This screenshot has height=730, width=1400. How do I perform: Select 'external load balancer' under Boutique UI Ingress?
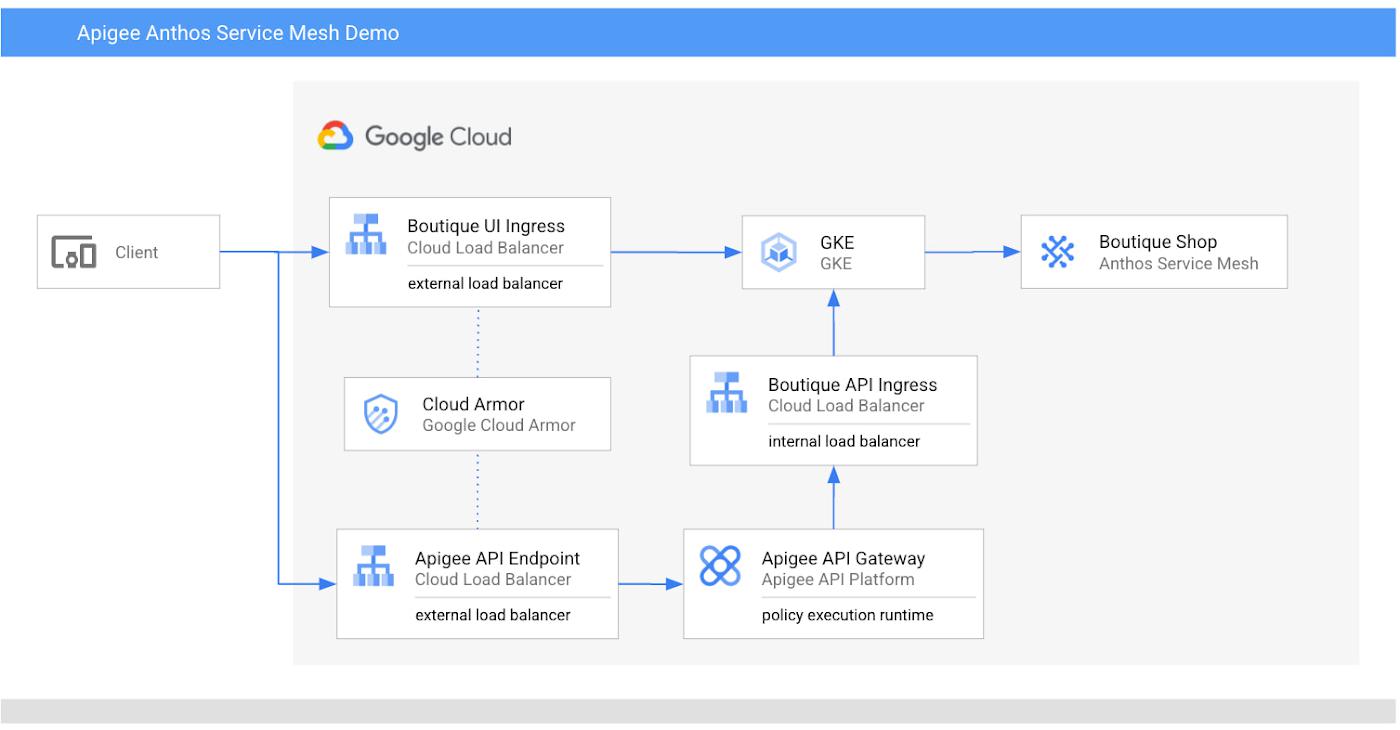(x=485, y=283)
